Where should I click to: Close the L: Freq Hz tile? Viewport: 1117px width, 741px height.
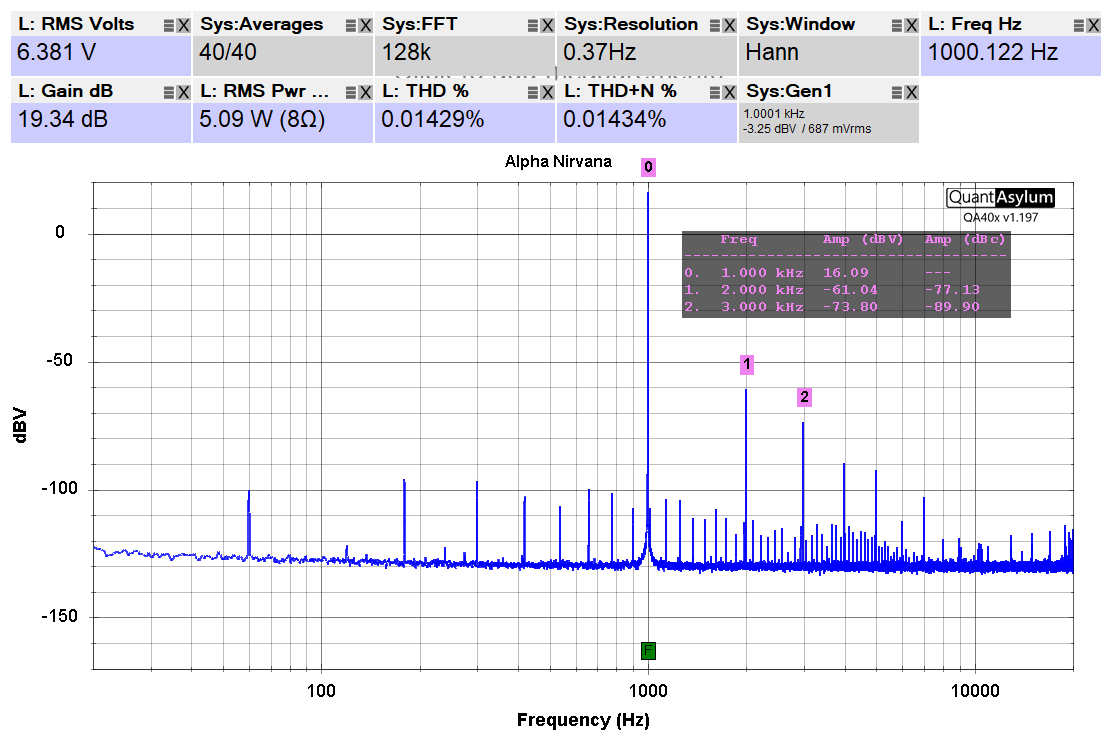1093,26
